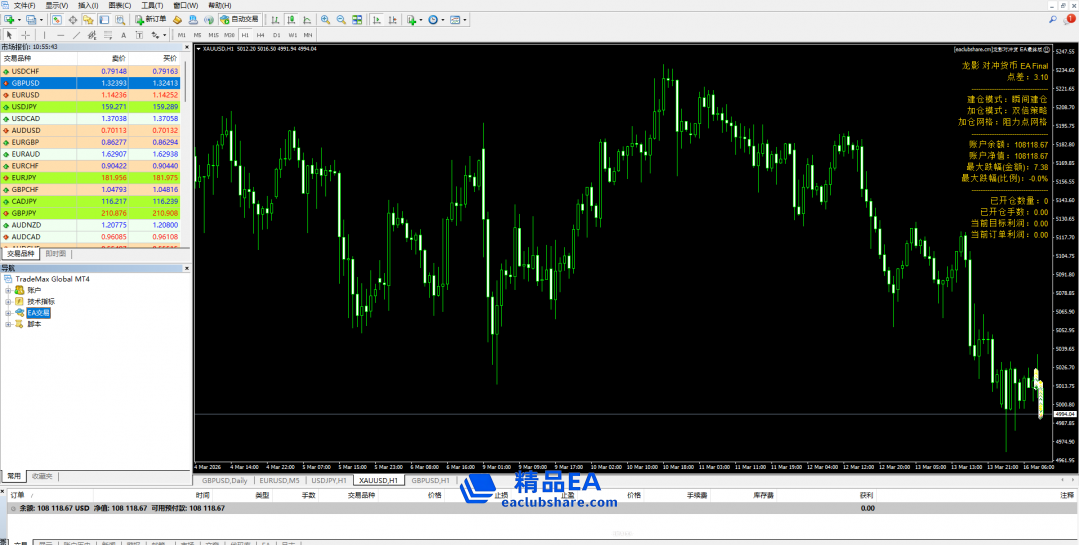Expand the 技术指标 (Indicators) tree node
The height and width of the screenshot is (545, 1079).
tap(8, 301)
